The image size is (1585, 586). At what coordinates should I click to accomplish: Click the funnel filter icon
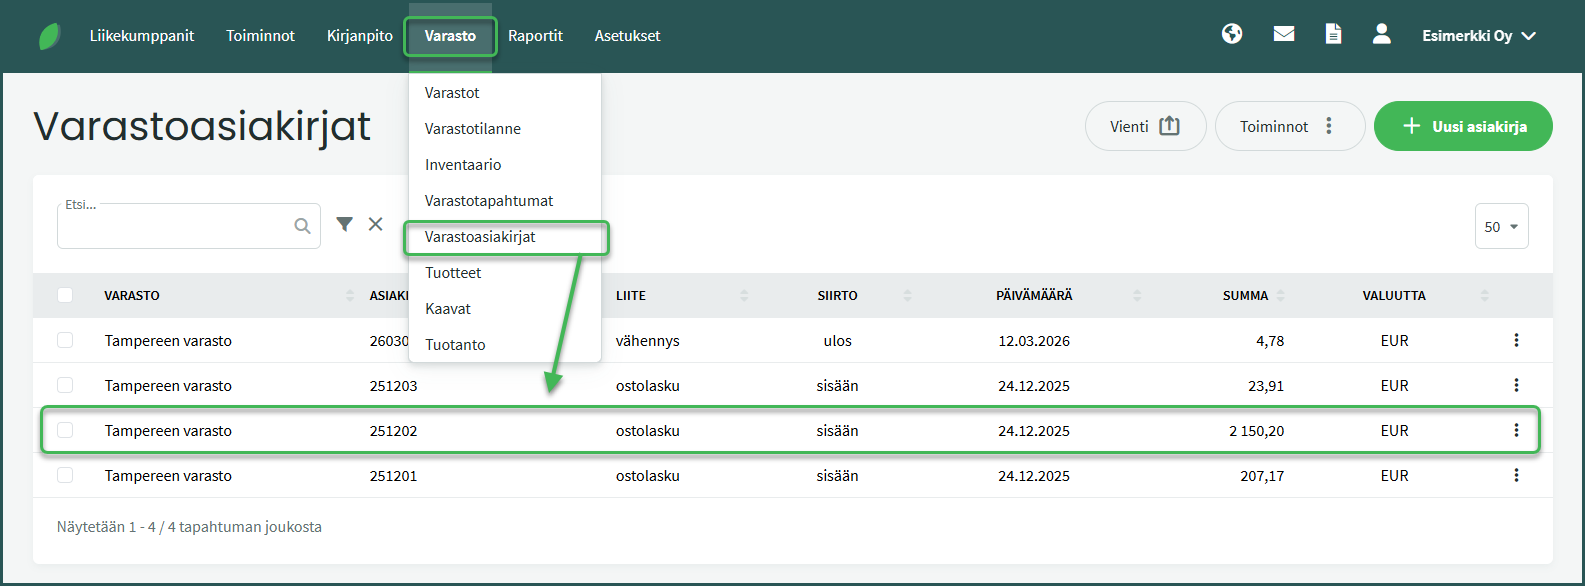coord(344,224)
